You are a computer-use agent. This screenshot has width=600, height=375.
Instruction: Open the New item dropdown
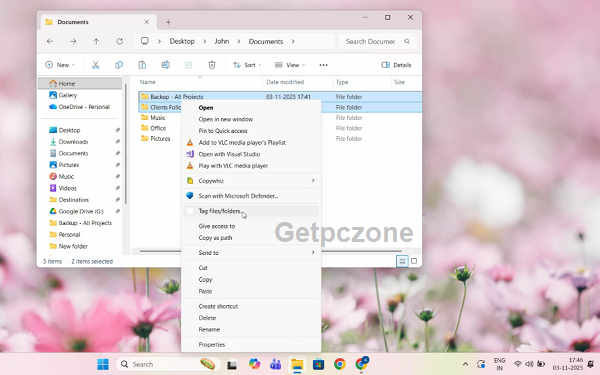click(x=60, y=65)
